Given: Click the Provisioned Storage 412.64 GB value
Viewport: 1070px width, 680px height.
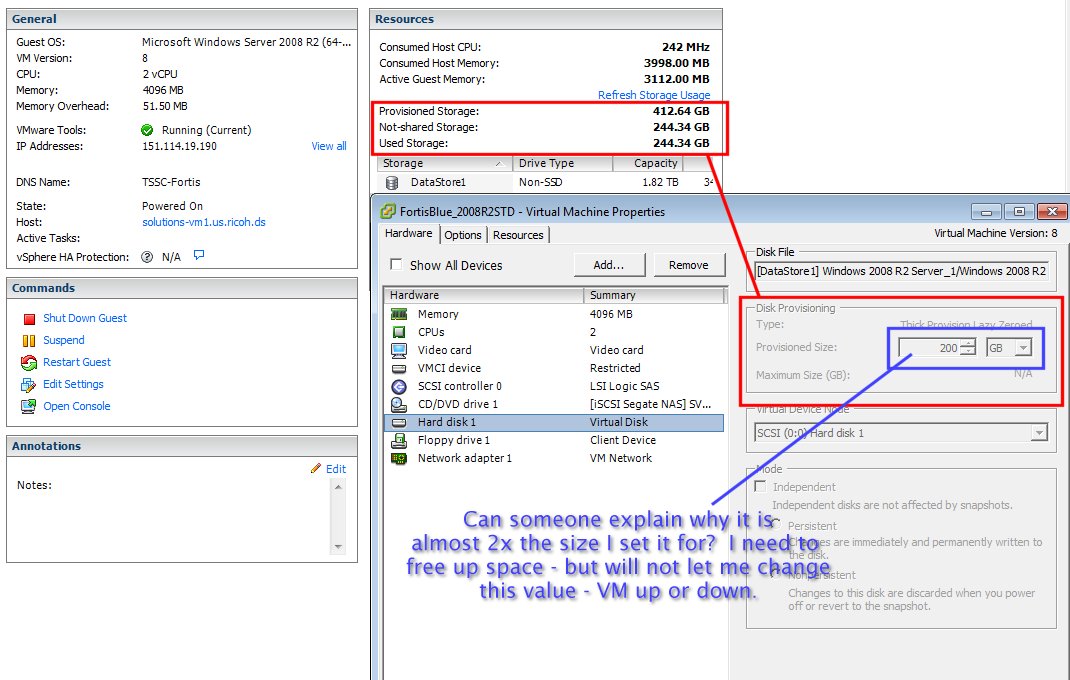Looking at the screenshot, I should point(681,111).
